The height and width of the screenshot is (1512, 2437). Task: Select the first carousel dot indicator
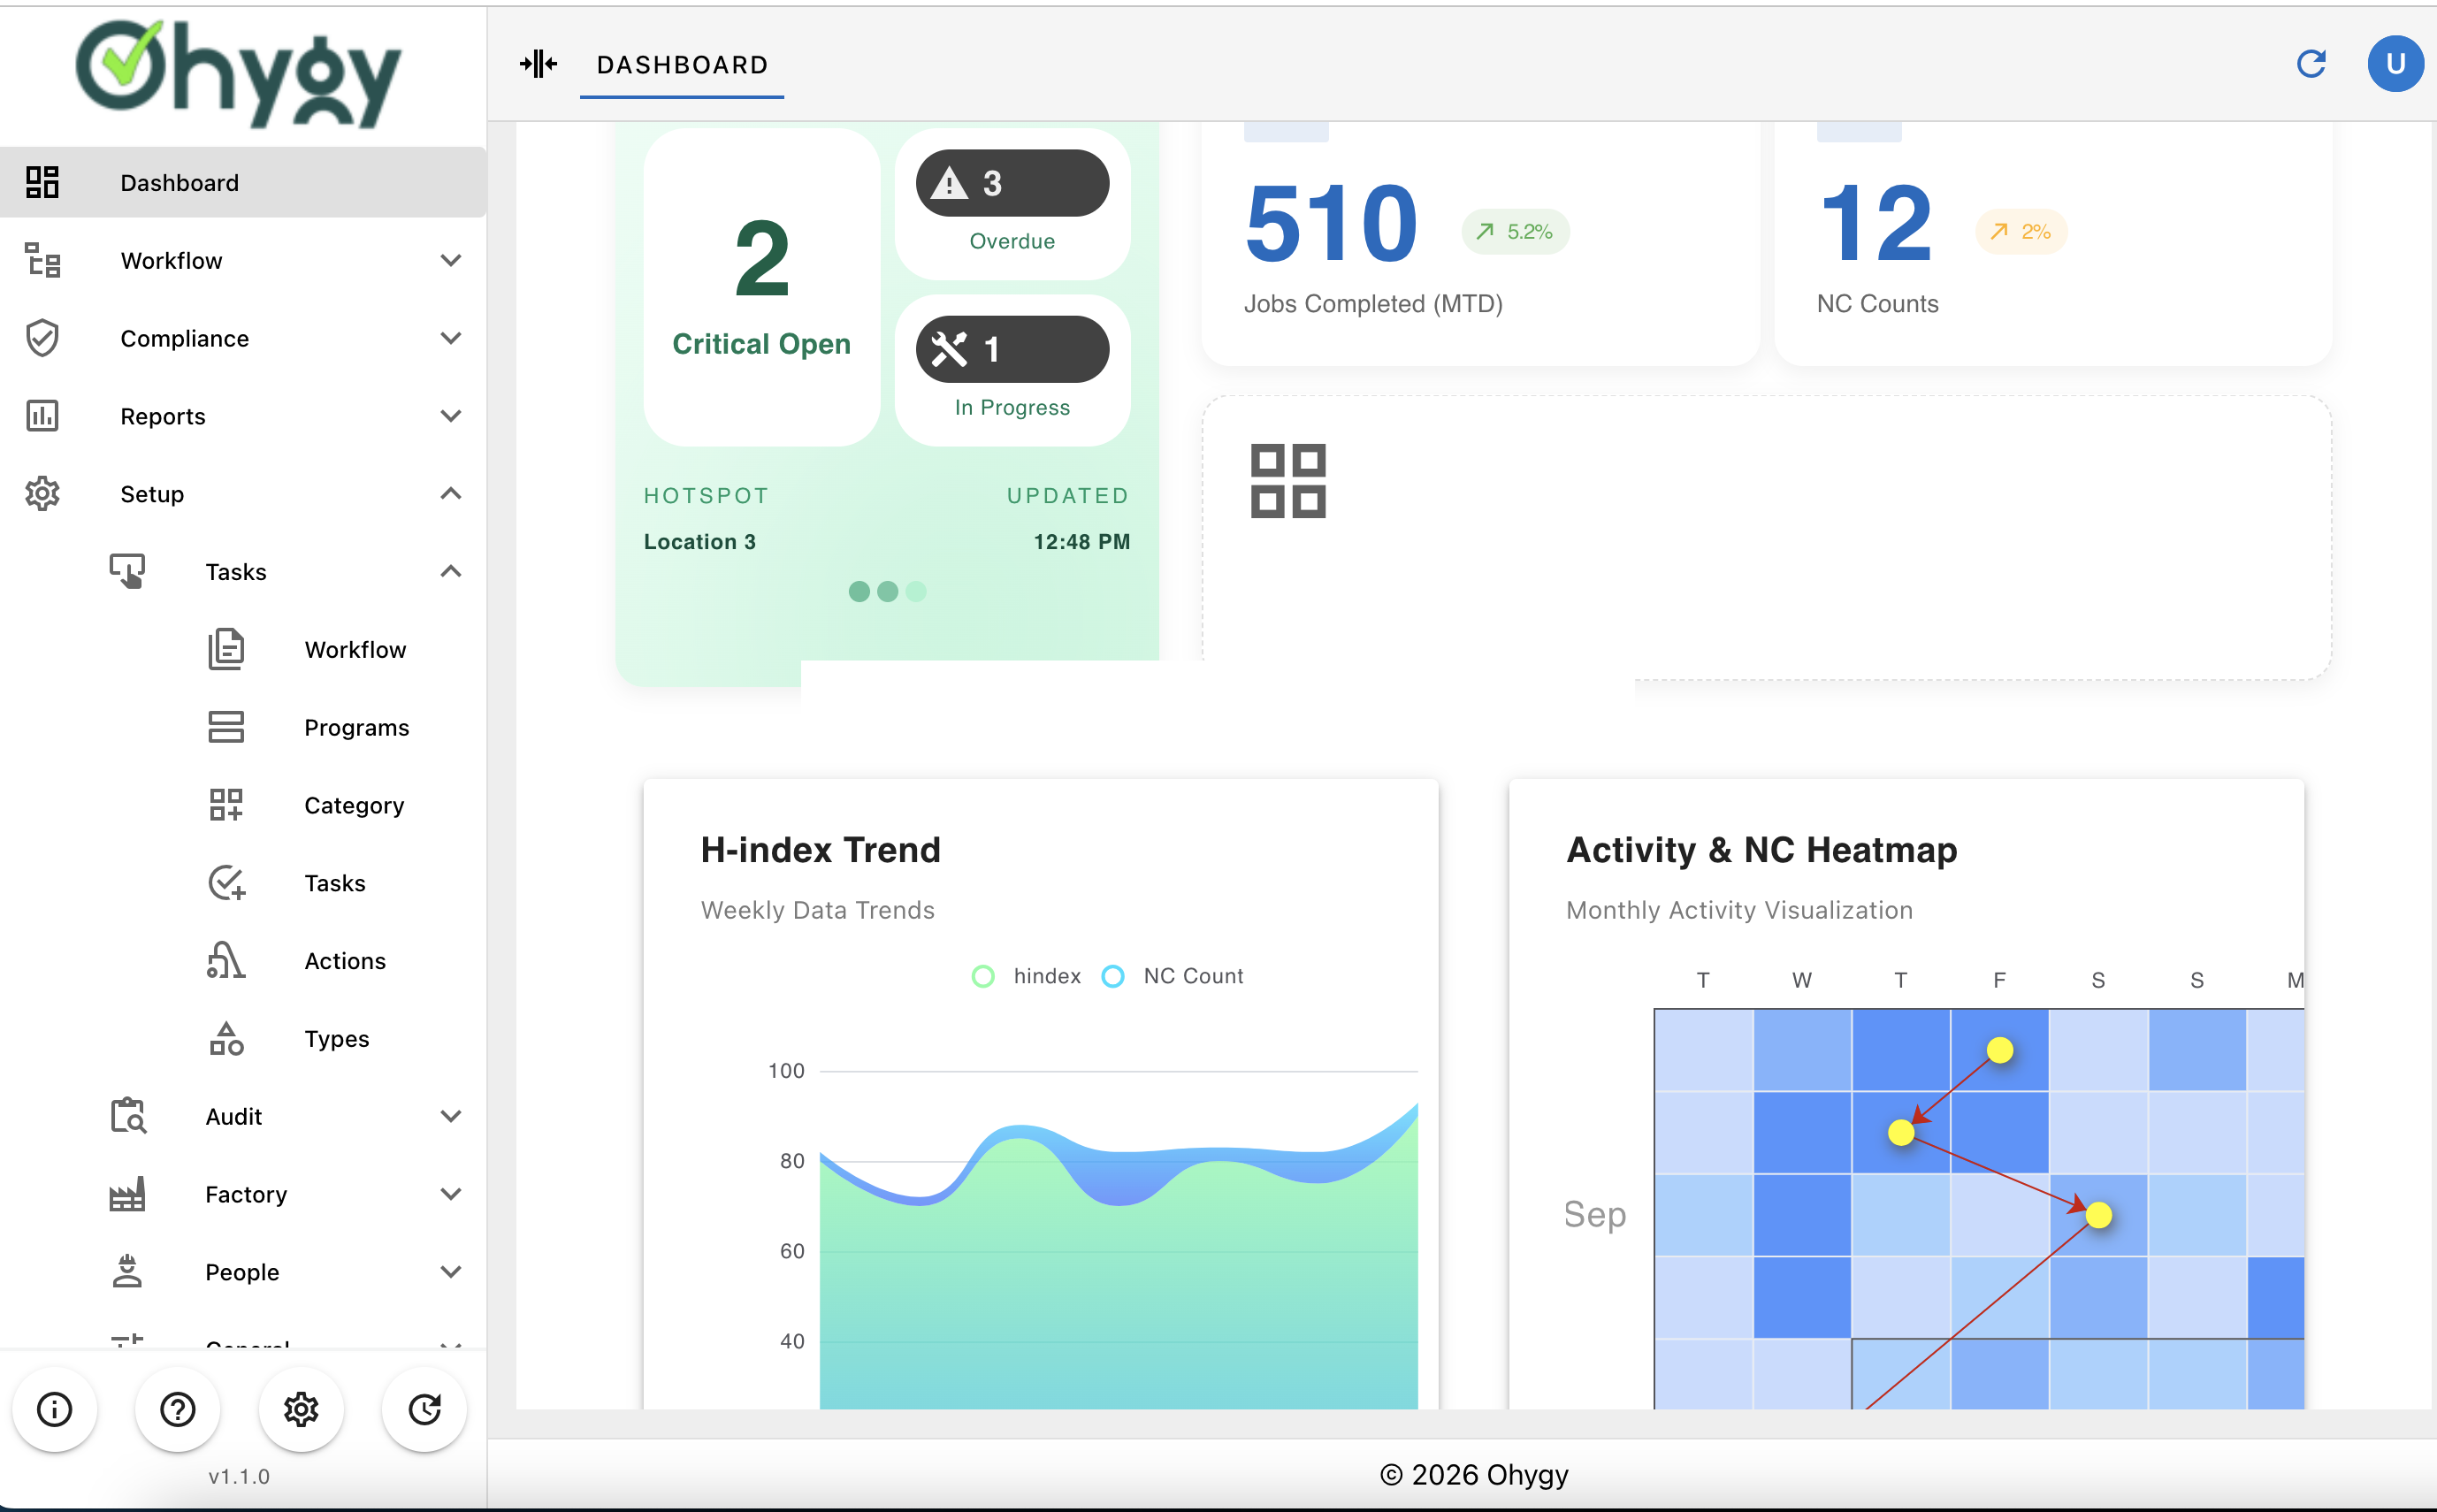coord(859,592)
